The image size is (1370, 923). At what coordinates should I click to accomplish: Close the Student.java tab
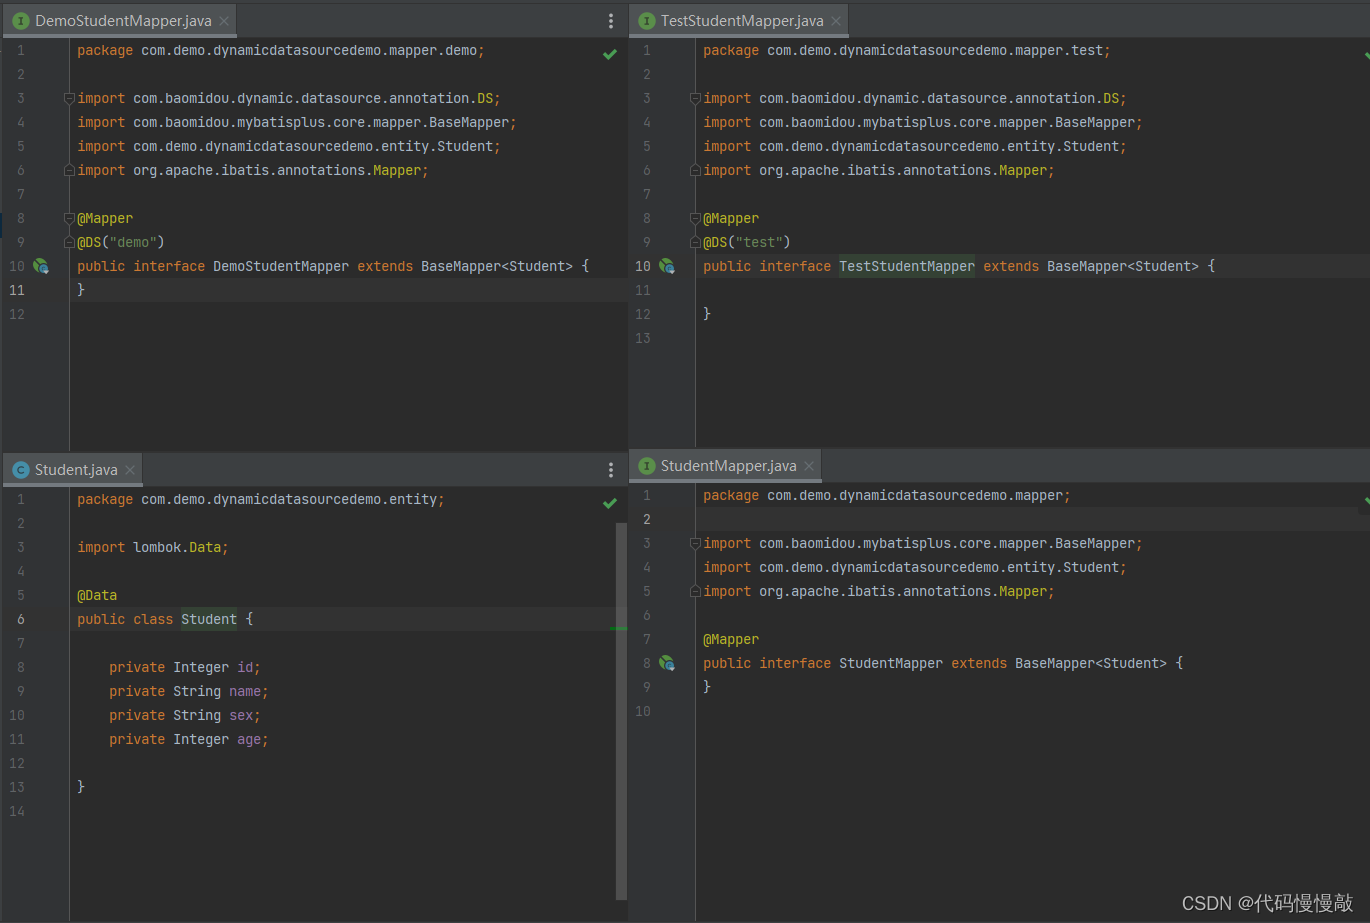click(130, 470)
